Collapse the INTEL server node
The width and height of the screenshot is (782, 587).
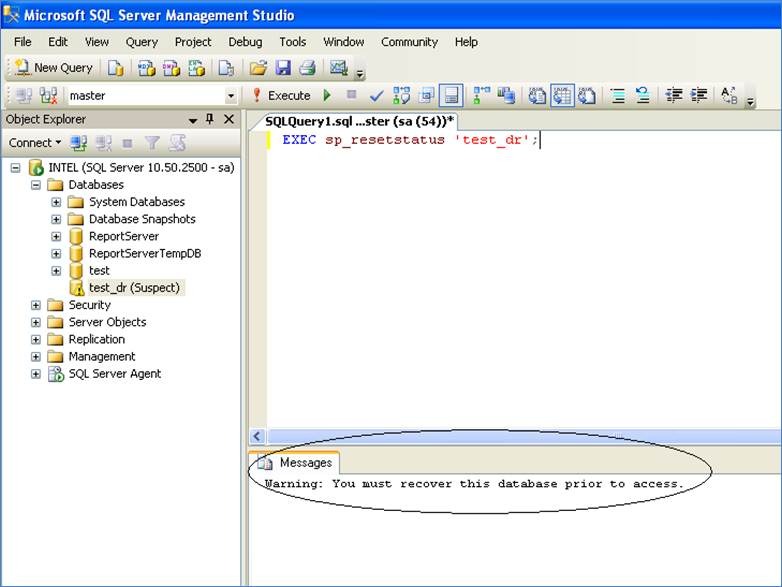coord(15,168)
